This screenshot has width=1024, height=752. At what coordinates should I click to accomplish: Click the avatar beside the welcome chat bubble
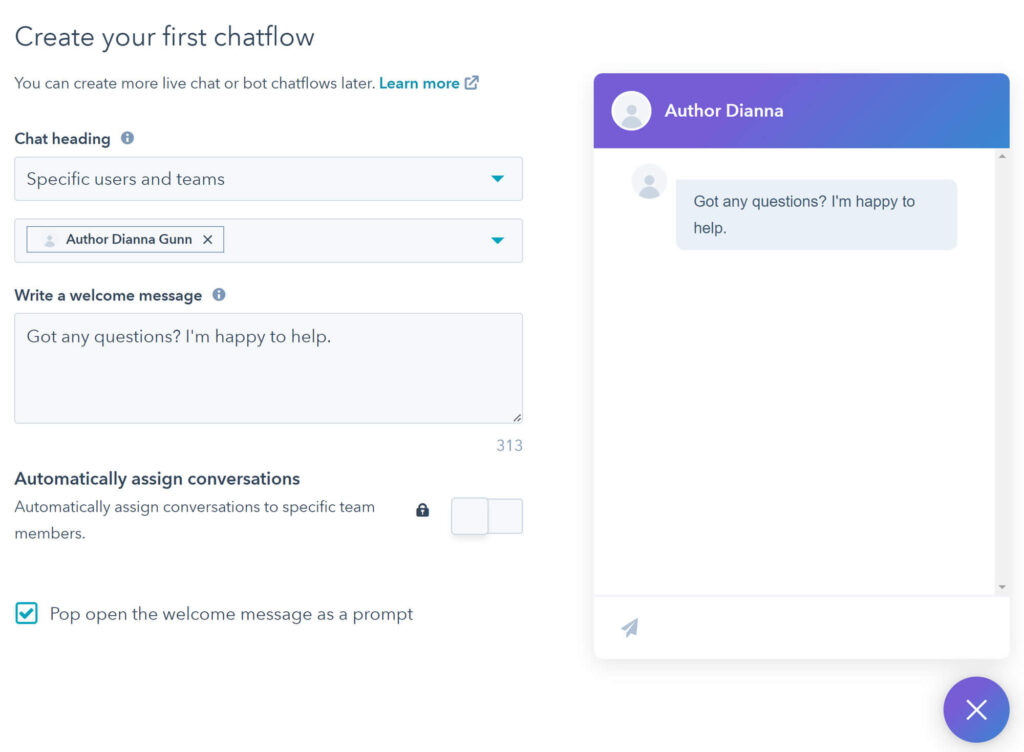[650, 182]
